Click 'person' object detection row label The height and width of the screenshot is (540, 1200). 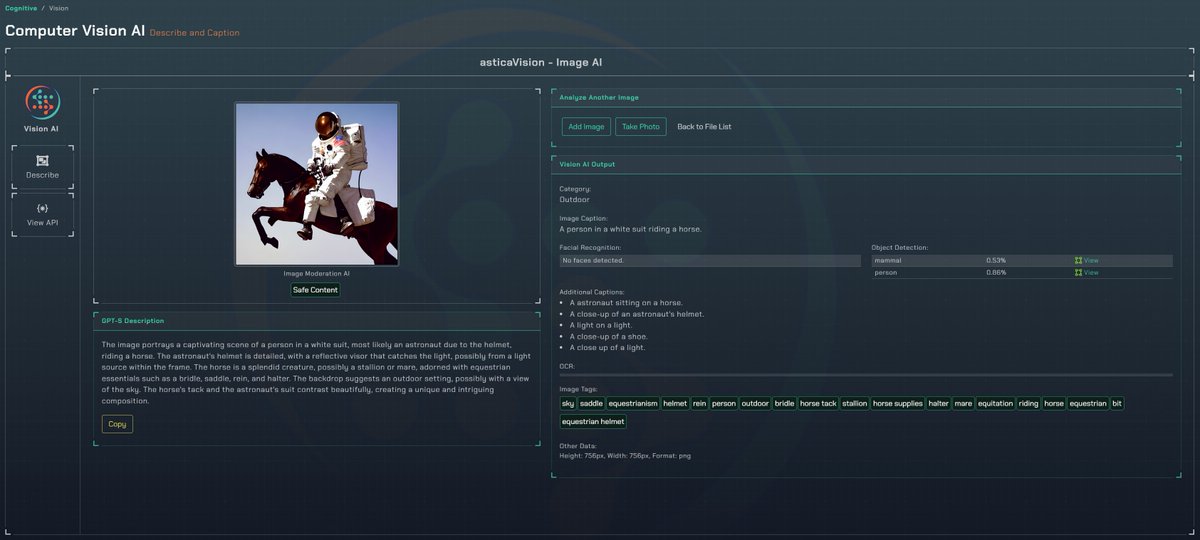coord(886,272)
